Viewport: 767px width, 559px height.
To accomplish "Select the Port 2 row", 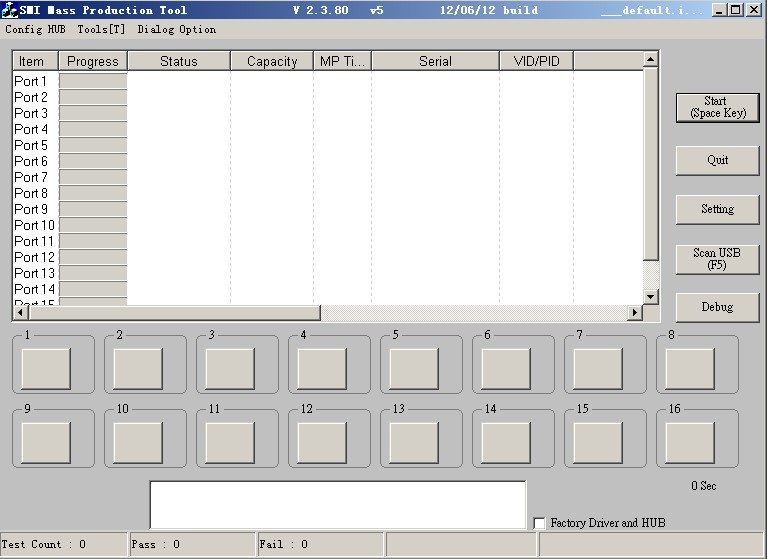I will (x=328, y=97).
